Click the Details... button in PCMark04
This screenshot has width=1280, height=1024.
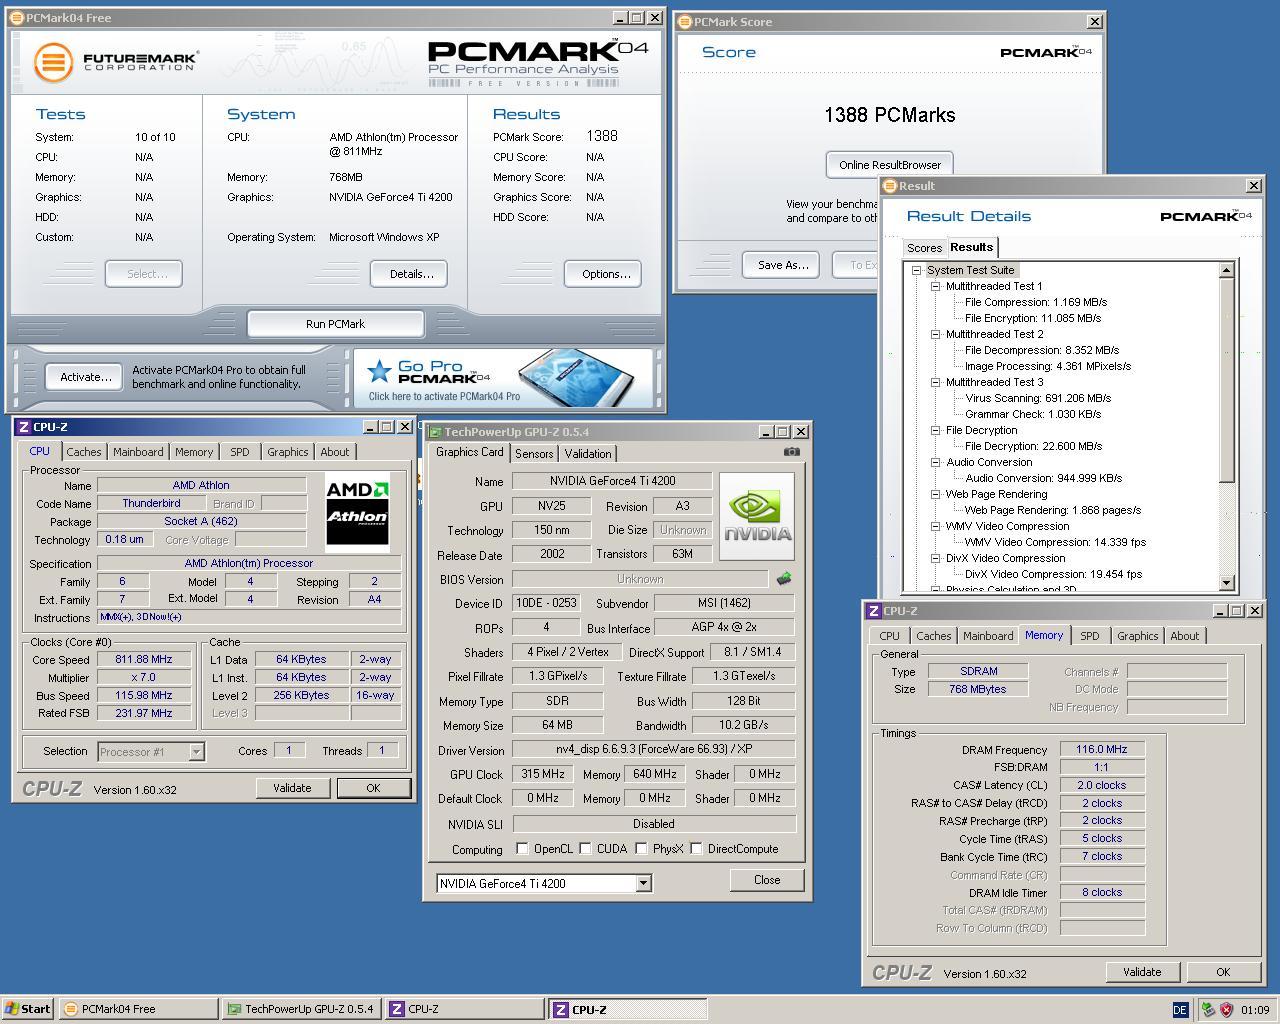(x=411, y=274)
